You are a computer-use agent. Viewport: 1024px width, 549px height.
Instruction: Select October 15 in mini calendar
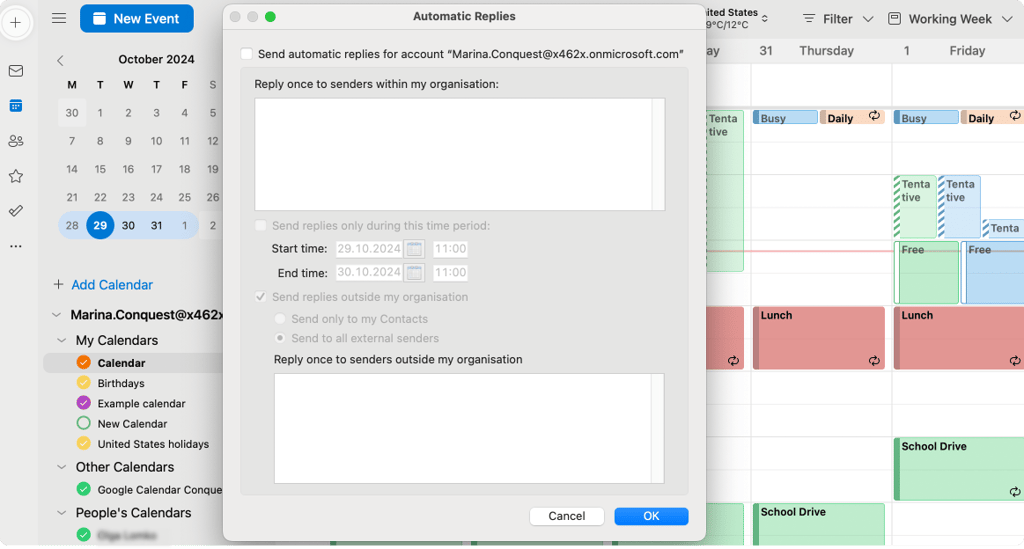[x=100, y=169]
